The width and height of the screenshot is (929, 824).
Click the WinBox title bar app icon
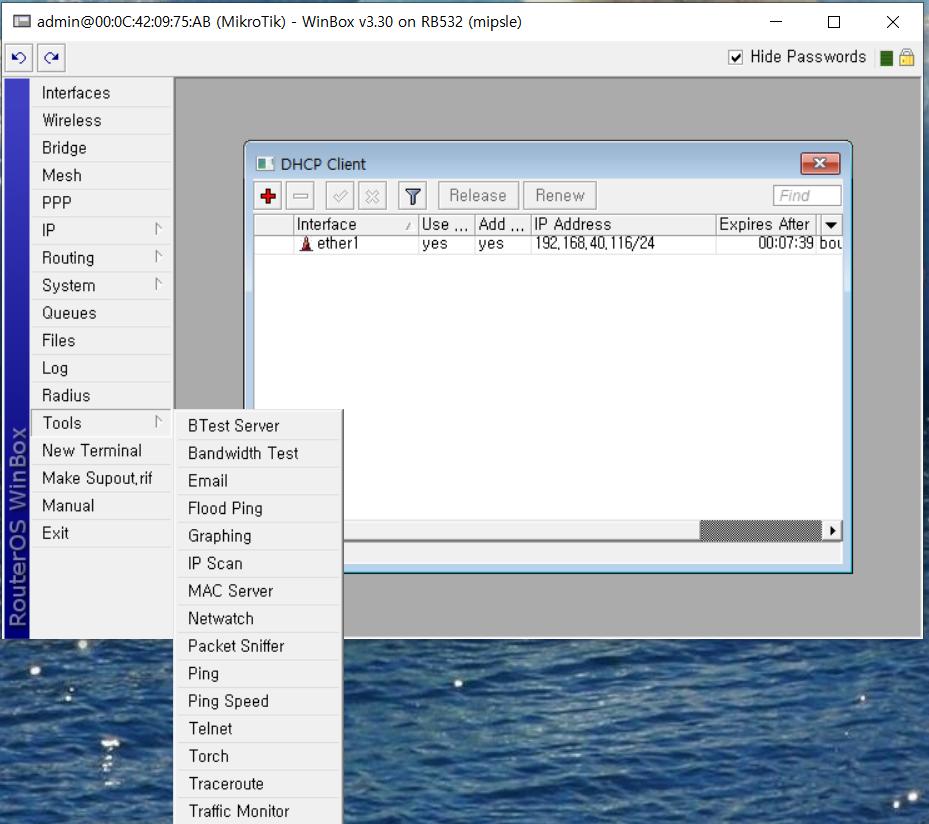22,22
